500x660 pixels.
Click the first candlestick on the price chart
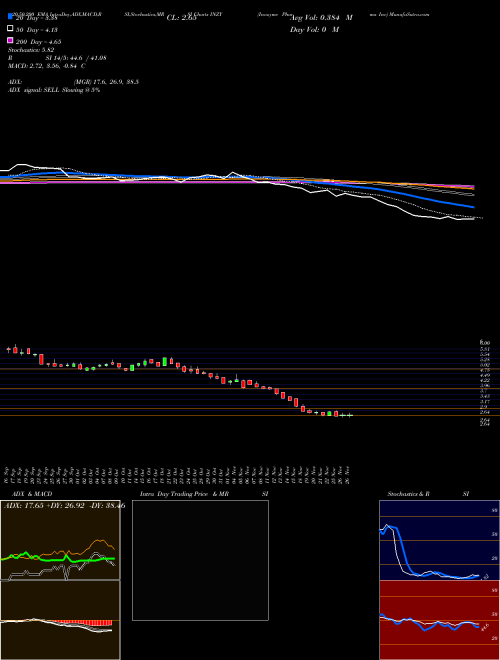(x=8, y=349)
